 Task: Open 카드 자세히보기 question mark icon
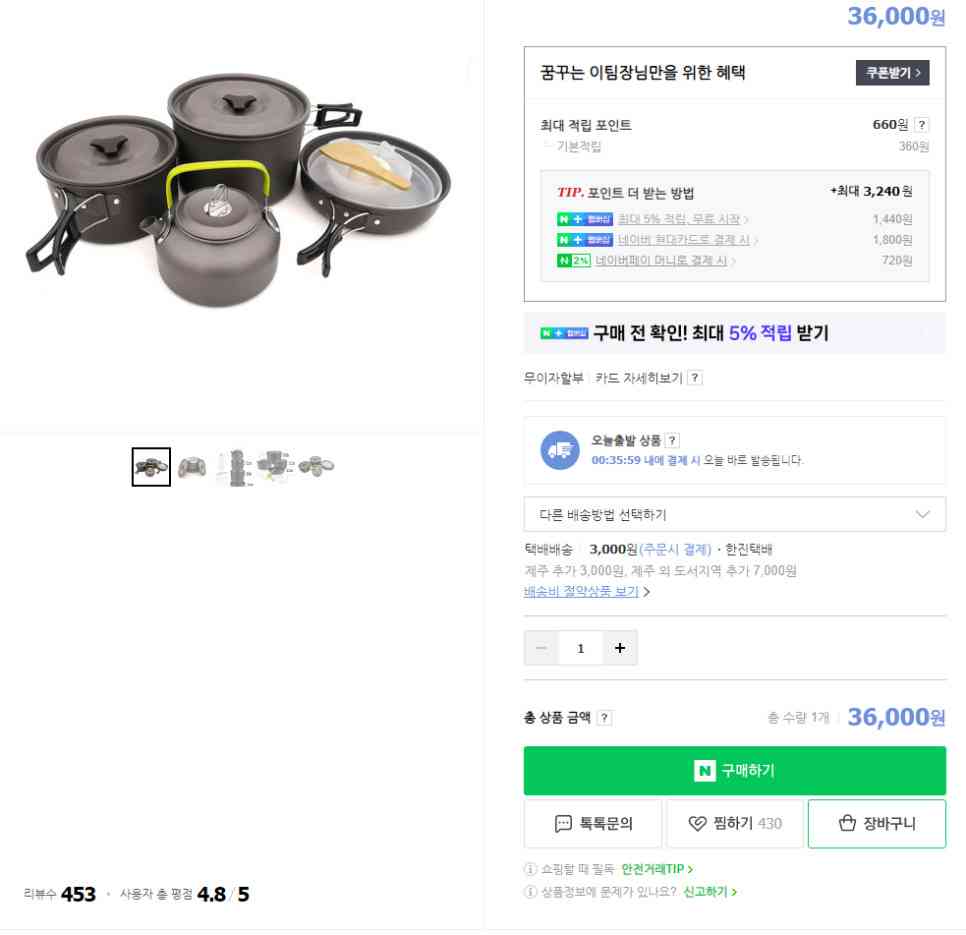[x=695, y=378]
